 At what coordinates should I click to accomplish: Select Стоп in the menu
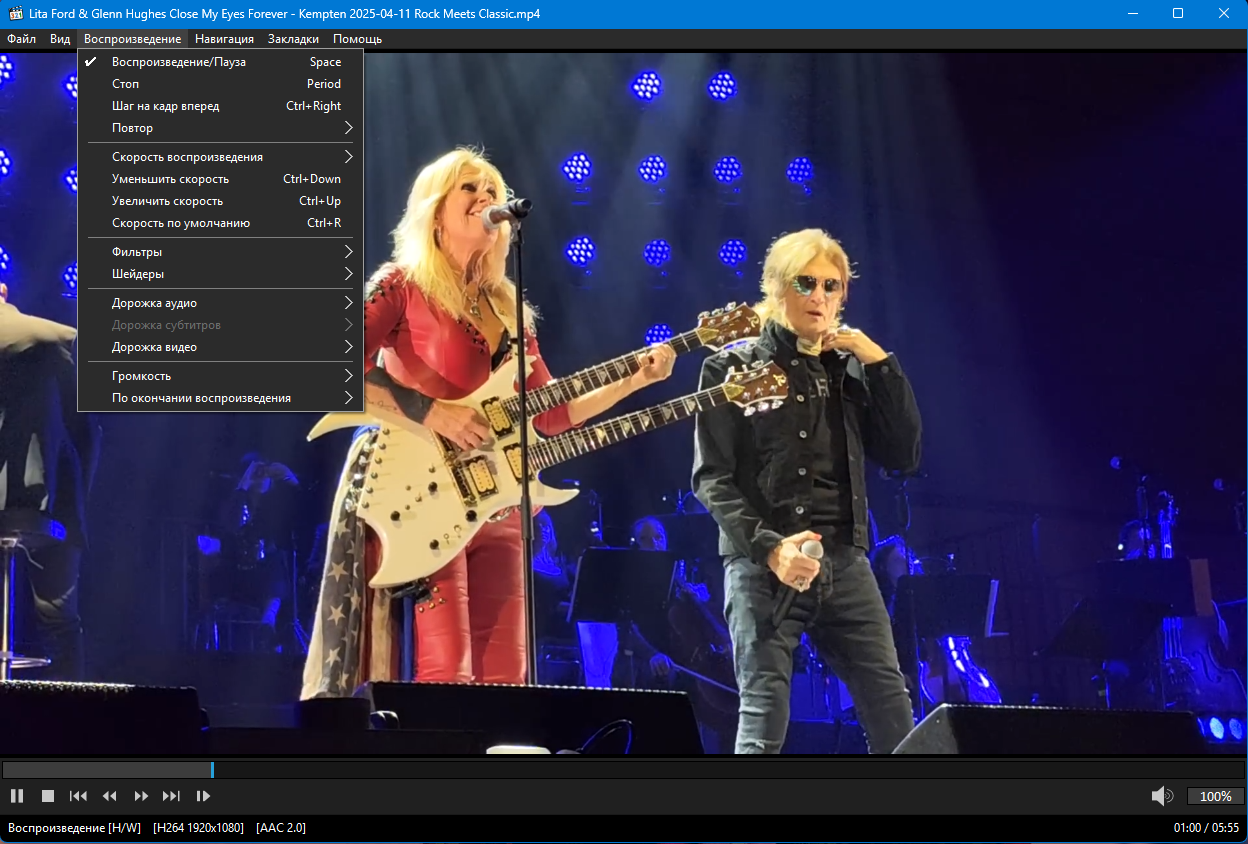[220, 84]
